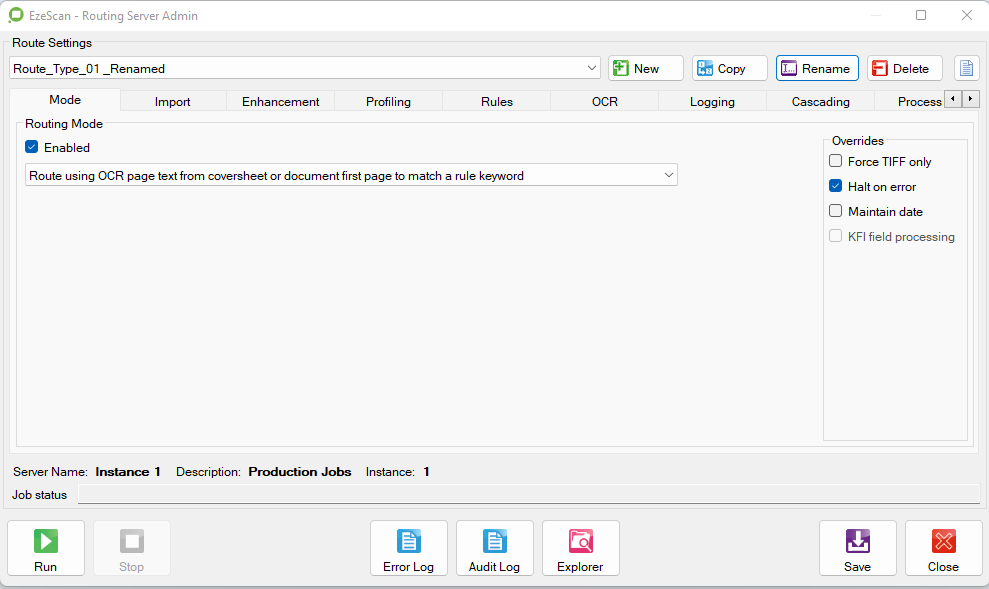Copy the current route
This screenshot has height=589, width=989.
pos(729,68)
